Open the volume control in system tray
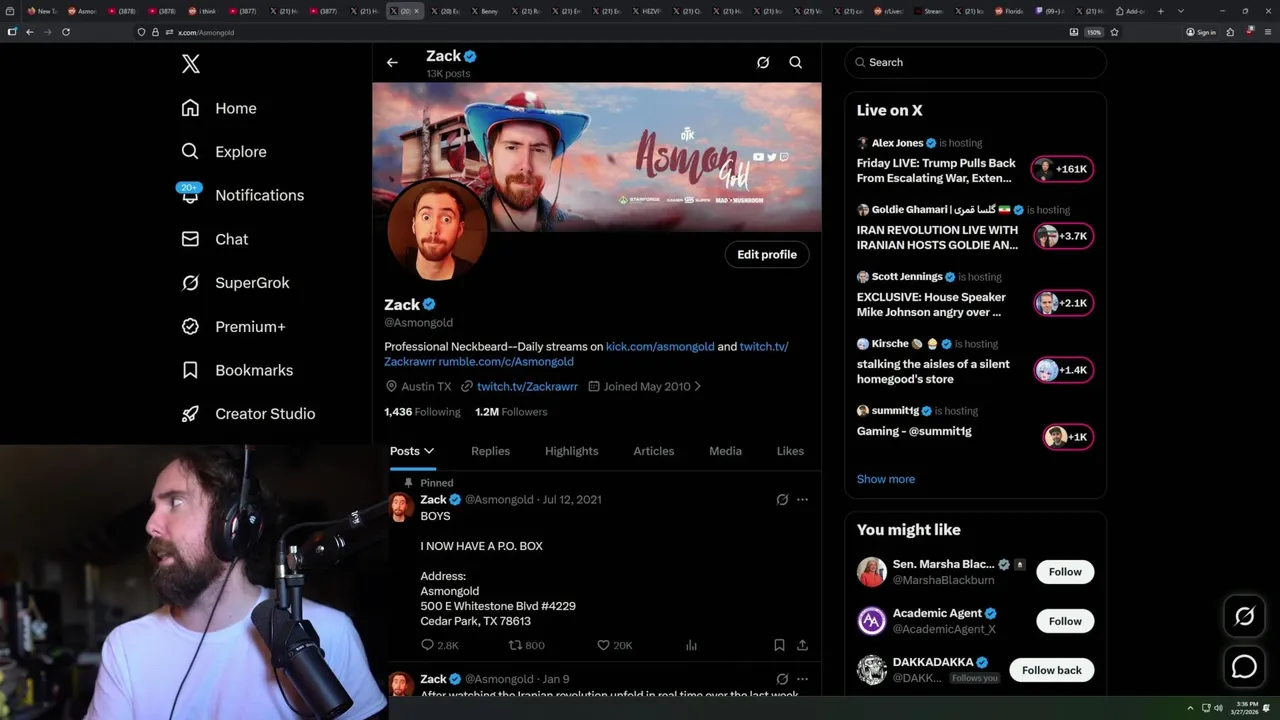Viewport: 1280px width, 720px height. [1218, 708]
